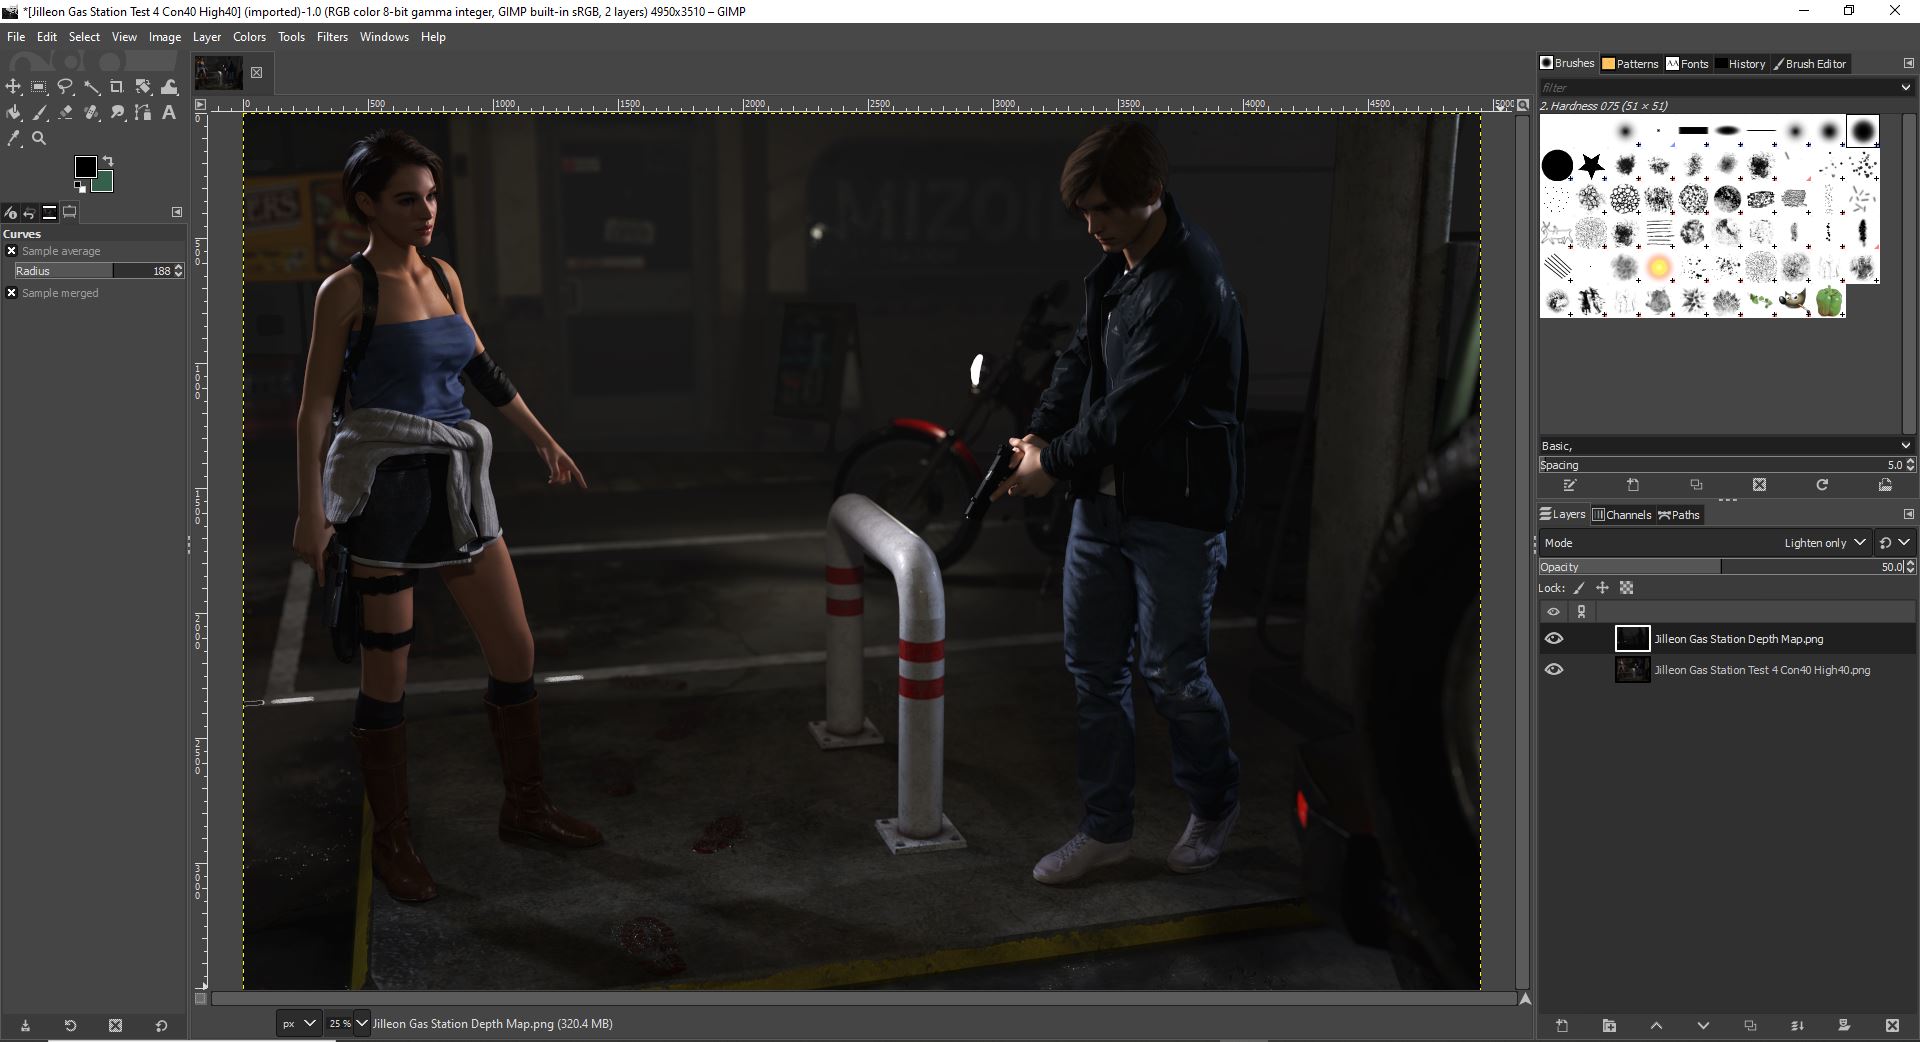
Task: Hide the Jilleon Gas Station Depth Map layer
Action: pos(1554,639)
